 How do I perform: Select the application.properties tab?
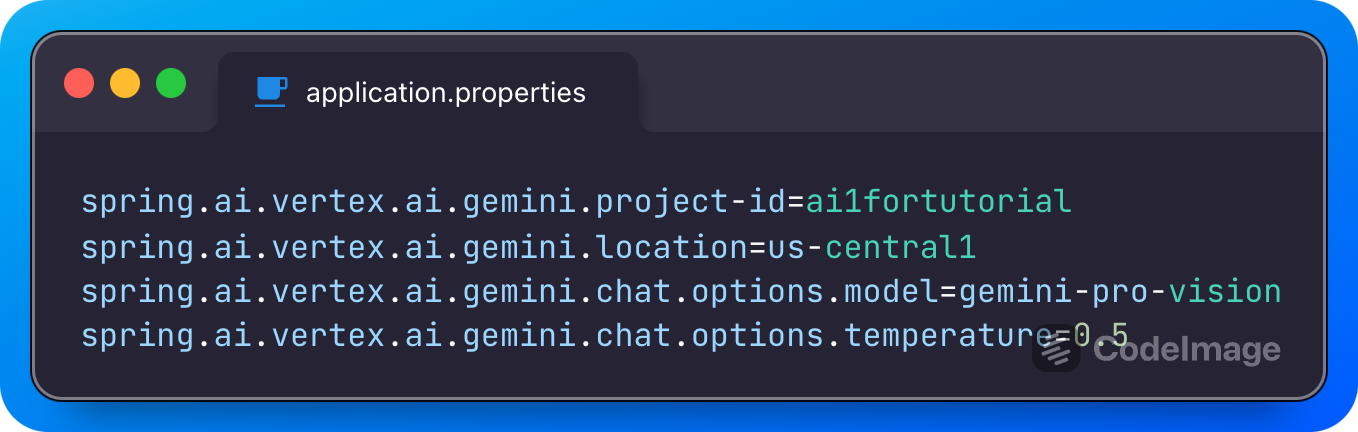(428, 92)
